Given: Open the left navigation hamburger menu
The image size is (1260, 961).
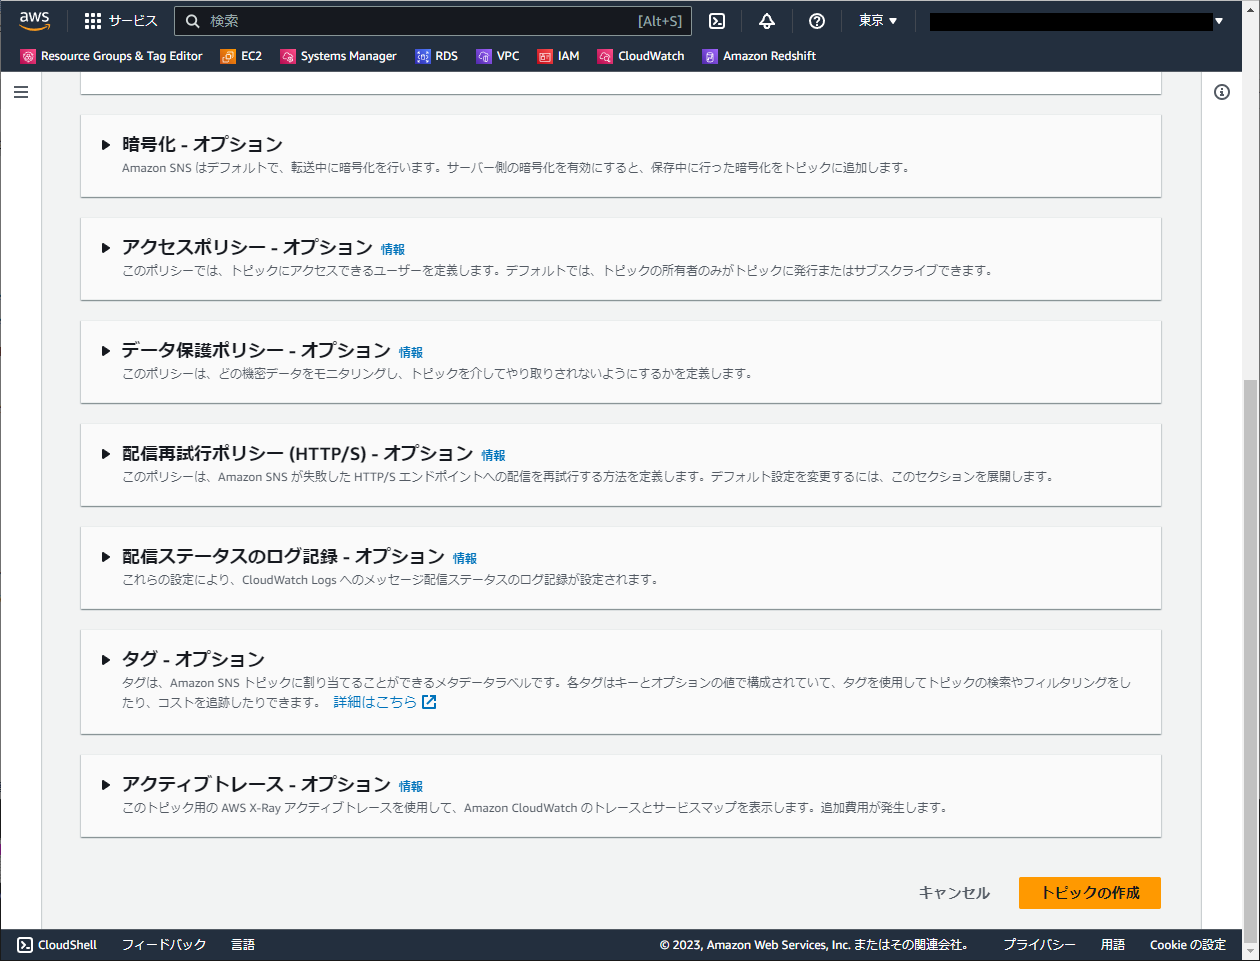Looking at the screenshot, I should [21, 91].
